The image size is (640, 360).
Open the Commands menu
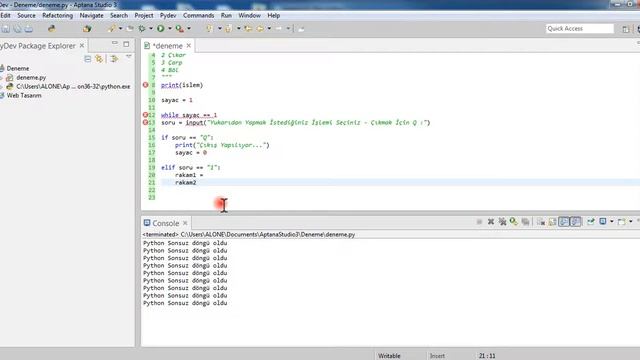198,16
